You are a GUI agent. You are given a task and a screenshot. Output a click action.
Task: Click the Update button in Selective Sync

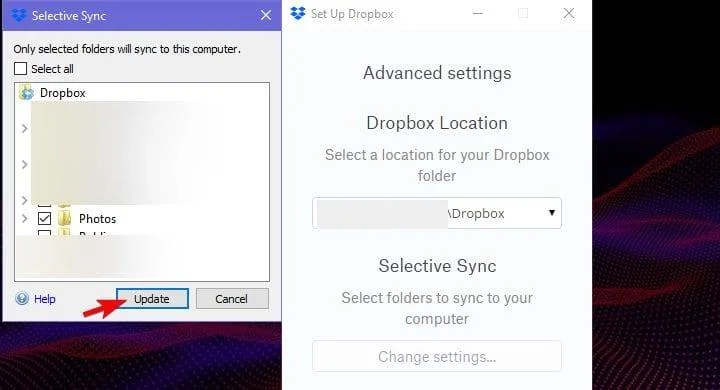[152, 299]
